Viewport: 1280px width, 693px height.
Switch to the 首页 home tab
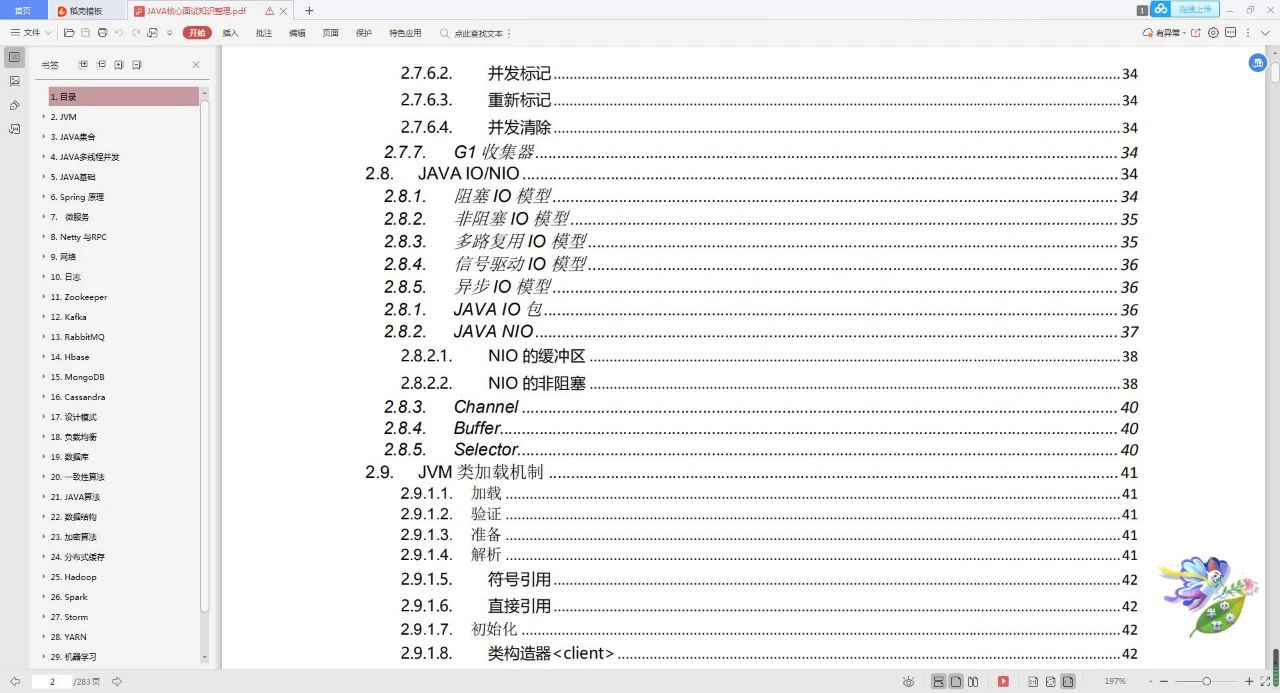tap(22, 10)
